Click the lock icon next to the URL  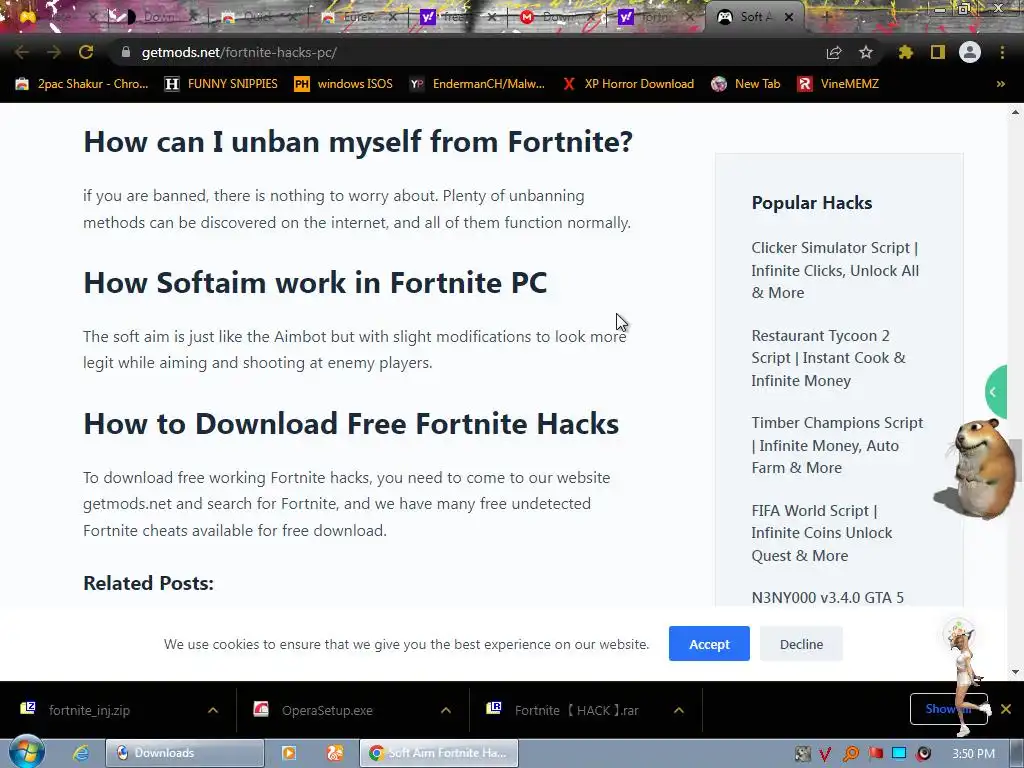pos(126,52)
